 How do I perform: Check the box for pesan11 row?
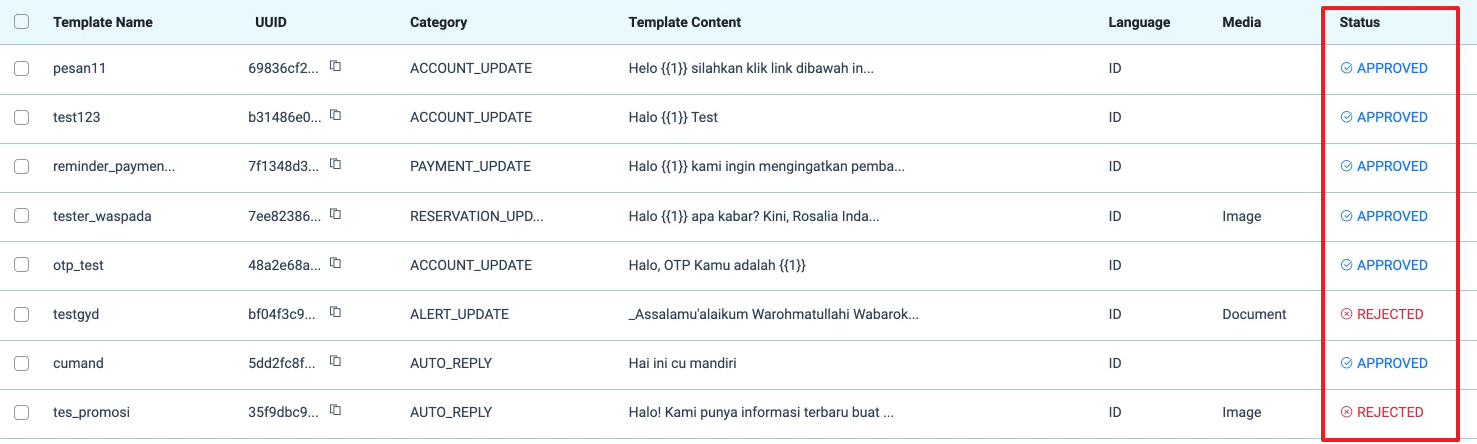(22, 69)
